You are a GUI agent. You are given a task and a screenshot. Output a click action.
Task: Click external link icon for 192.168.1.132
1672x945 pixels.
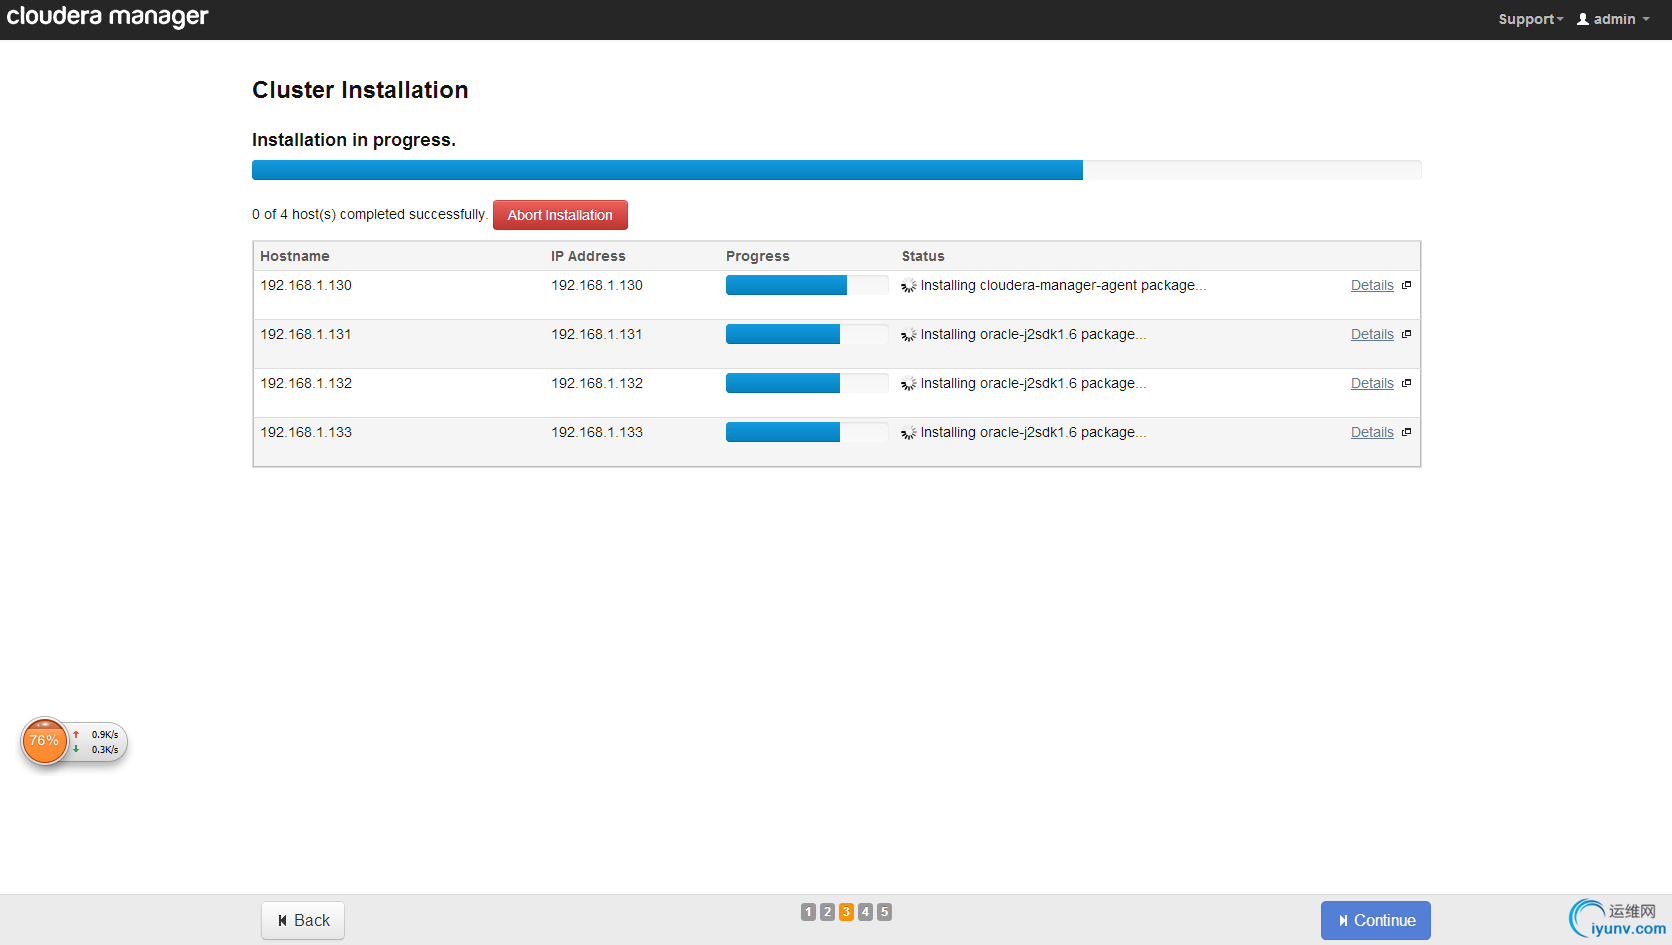tap(1406, 383)
